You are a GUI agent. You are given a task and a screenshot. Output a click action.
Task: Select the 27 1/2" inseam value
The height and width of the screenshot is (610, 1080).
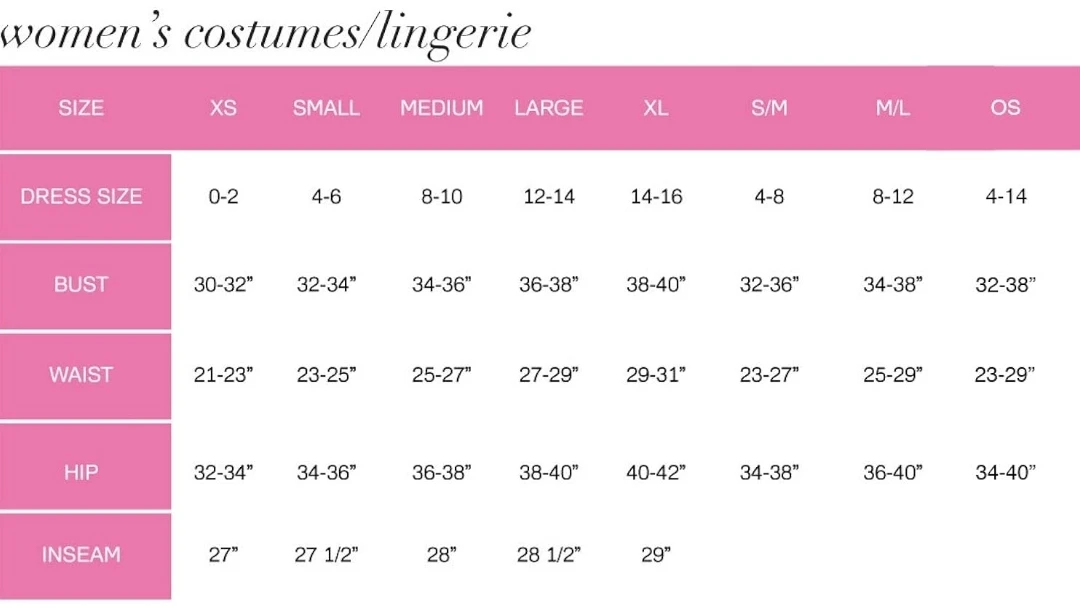326,555
